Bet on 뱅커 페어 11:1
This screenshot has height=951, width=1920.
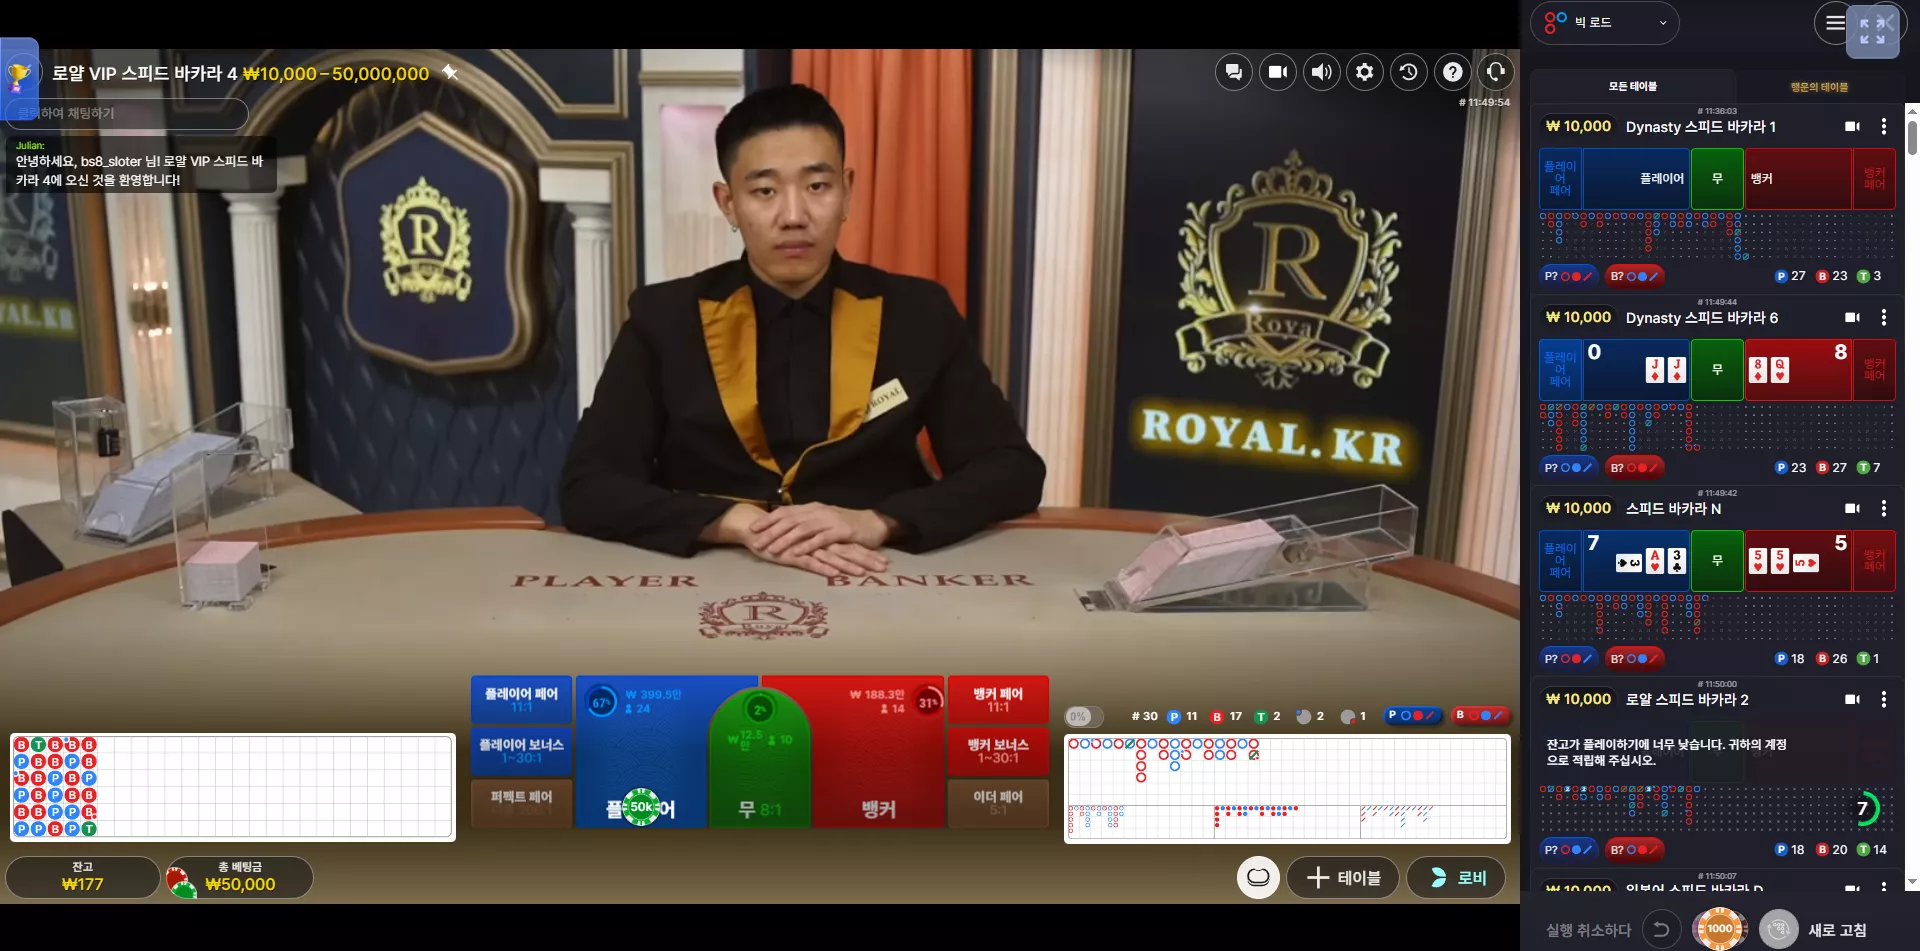(998, 700)
